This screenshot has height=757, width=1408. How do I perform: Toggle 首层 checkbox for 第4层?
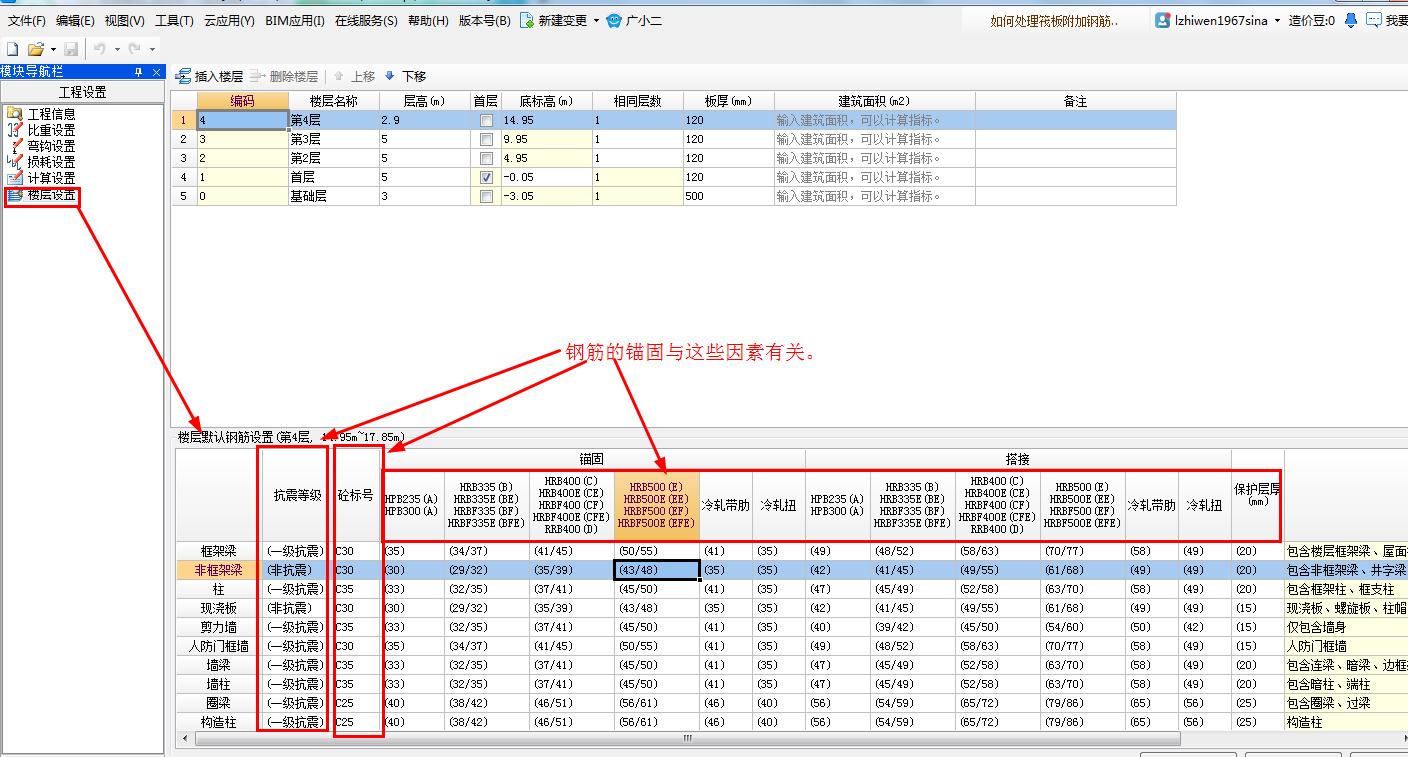click(x=486, y=120)
